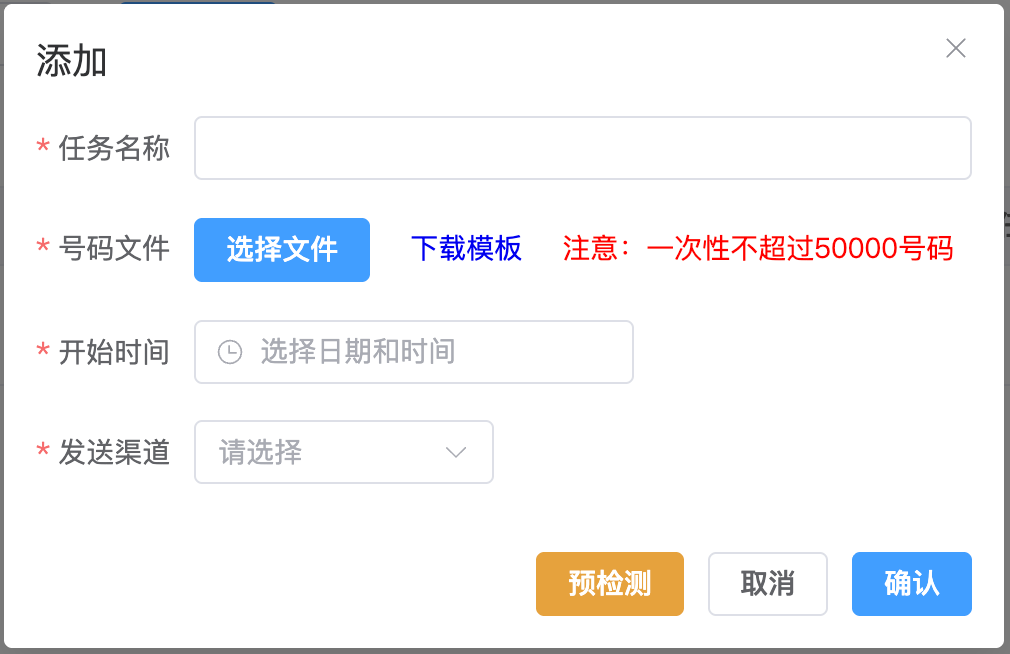Click the orange 预检测 button
This screenshot has height=654, width=1010.
pyautogui.click(x=610, y=583)
